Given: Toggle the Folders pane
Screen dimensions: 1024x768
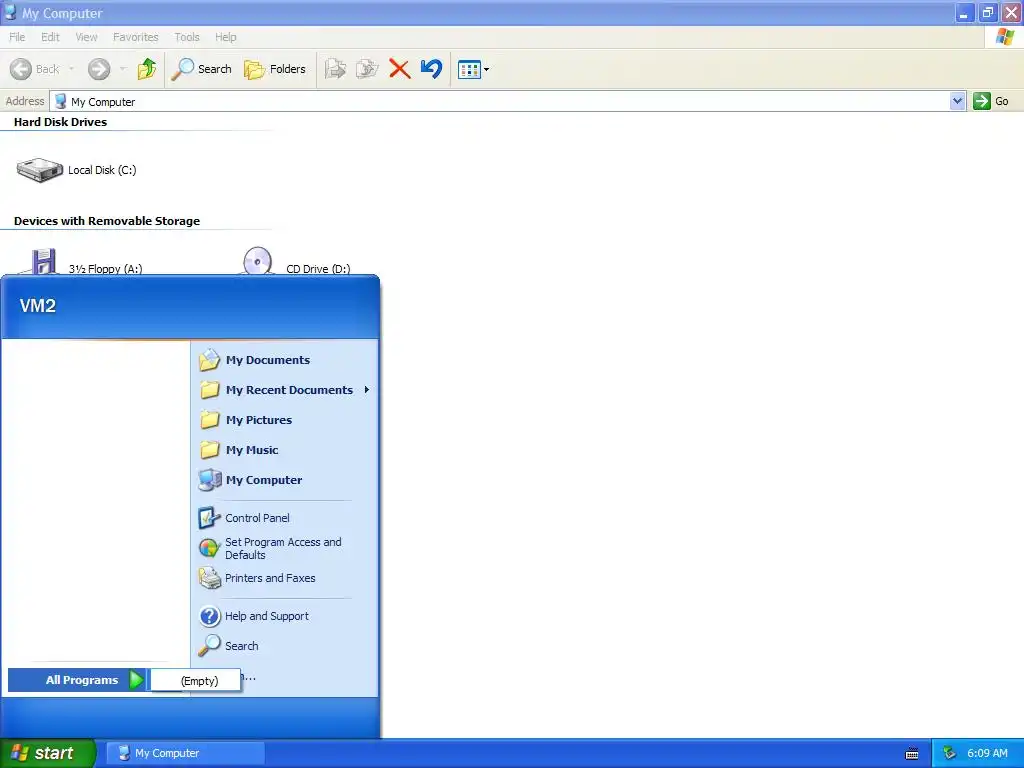Looking at the screenshot, I should (274, 69).
